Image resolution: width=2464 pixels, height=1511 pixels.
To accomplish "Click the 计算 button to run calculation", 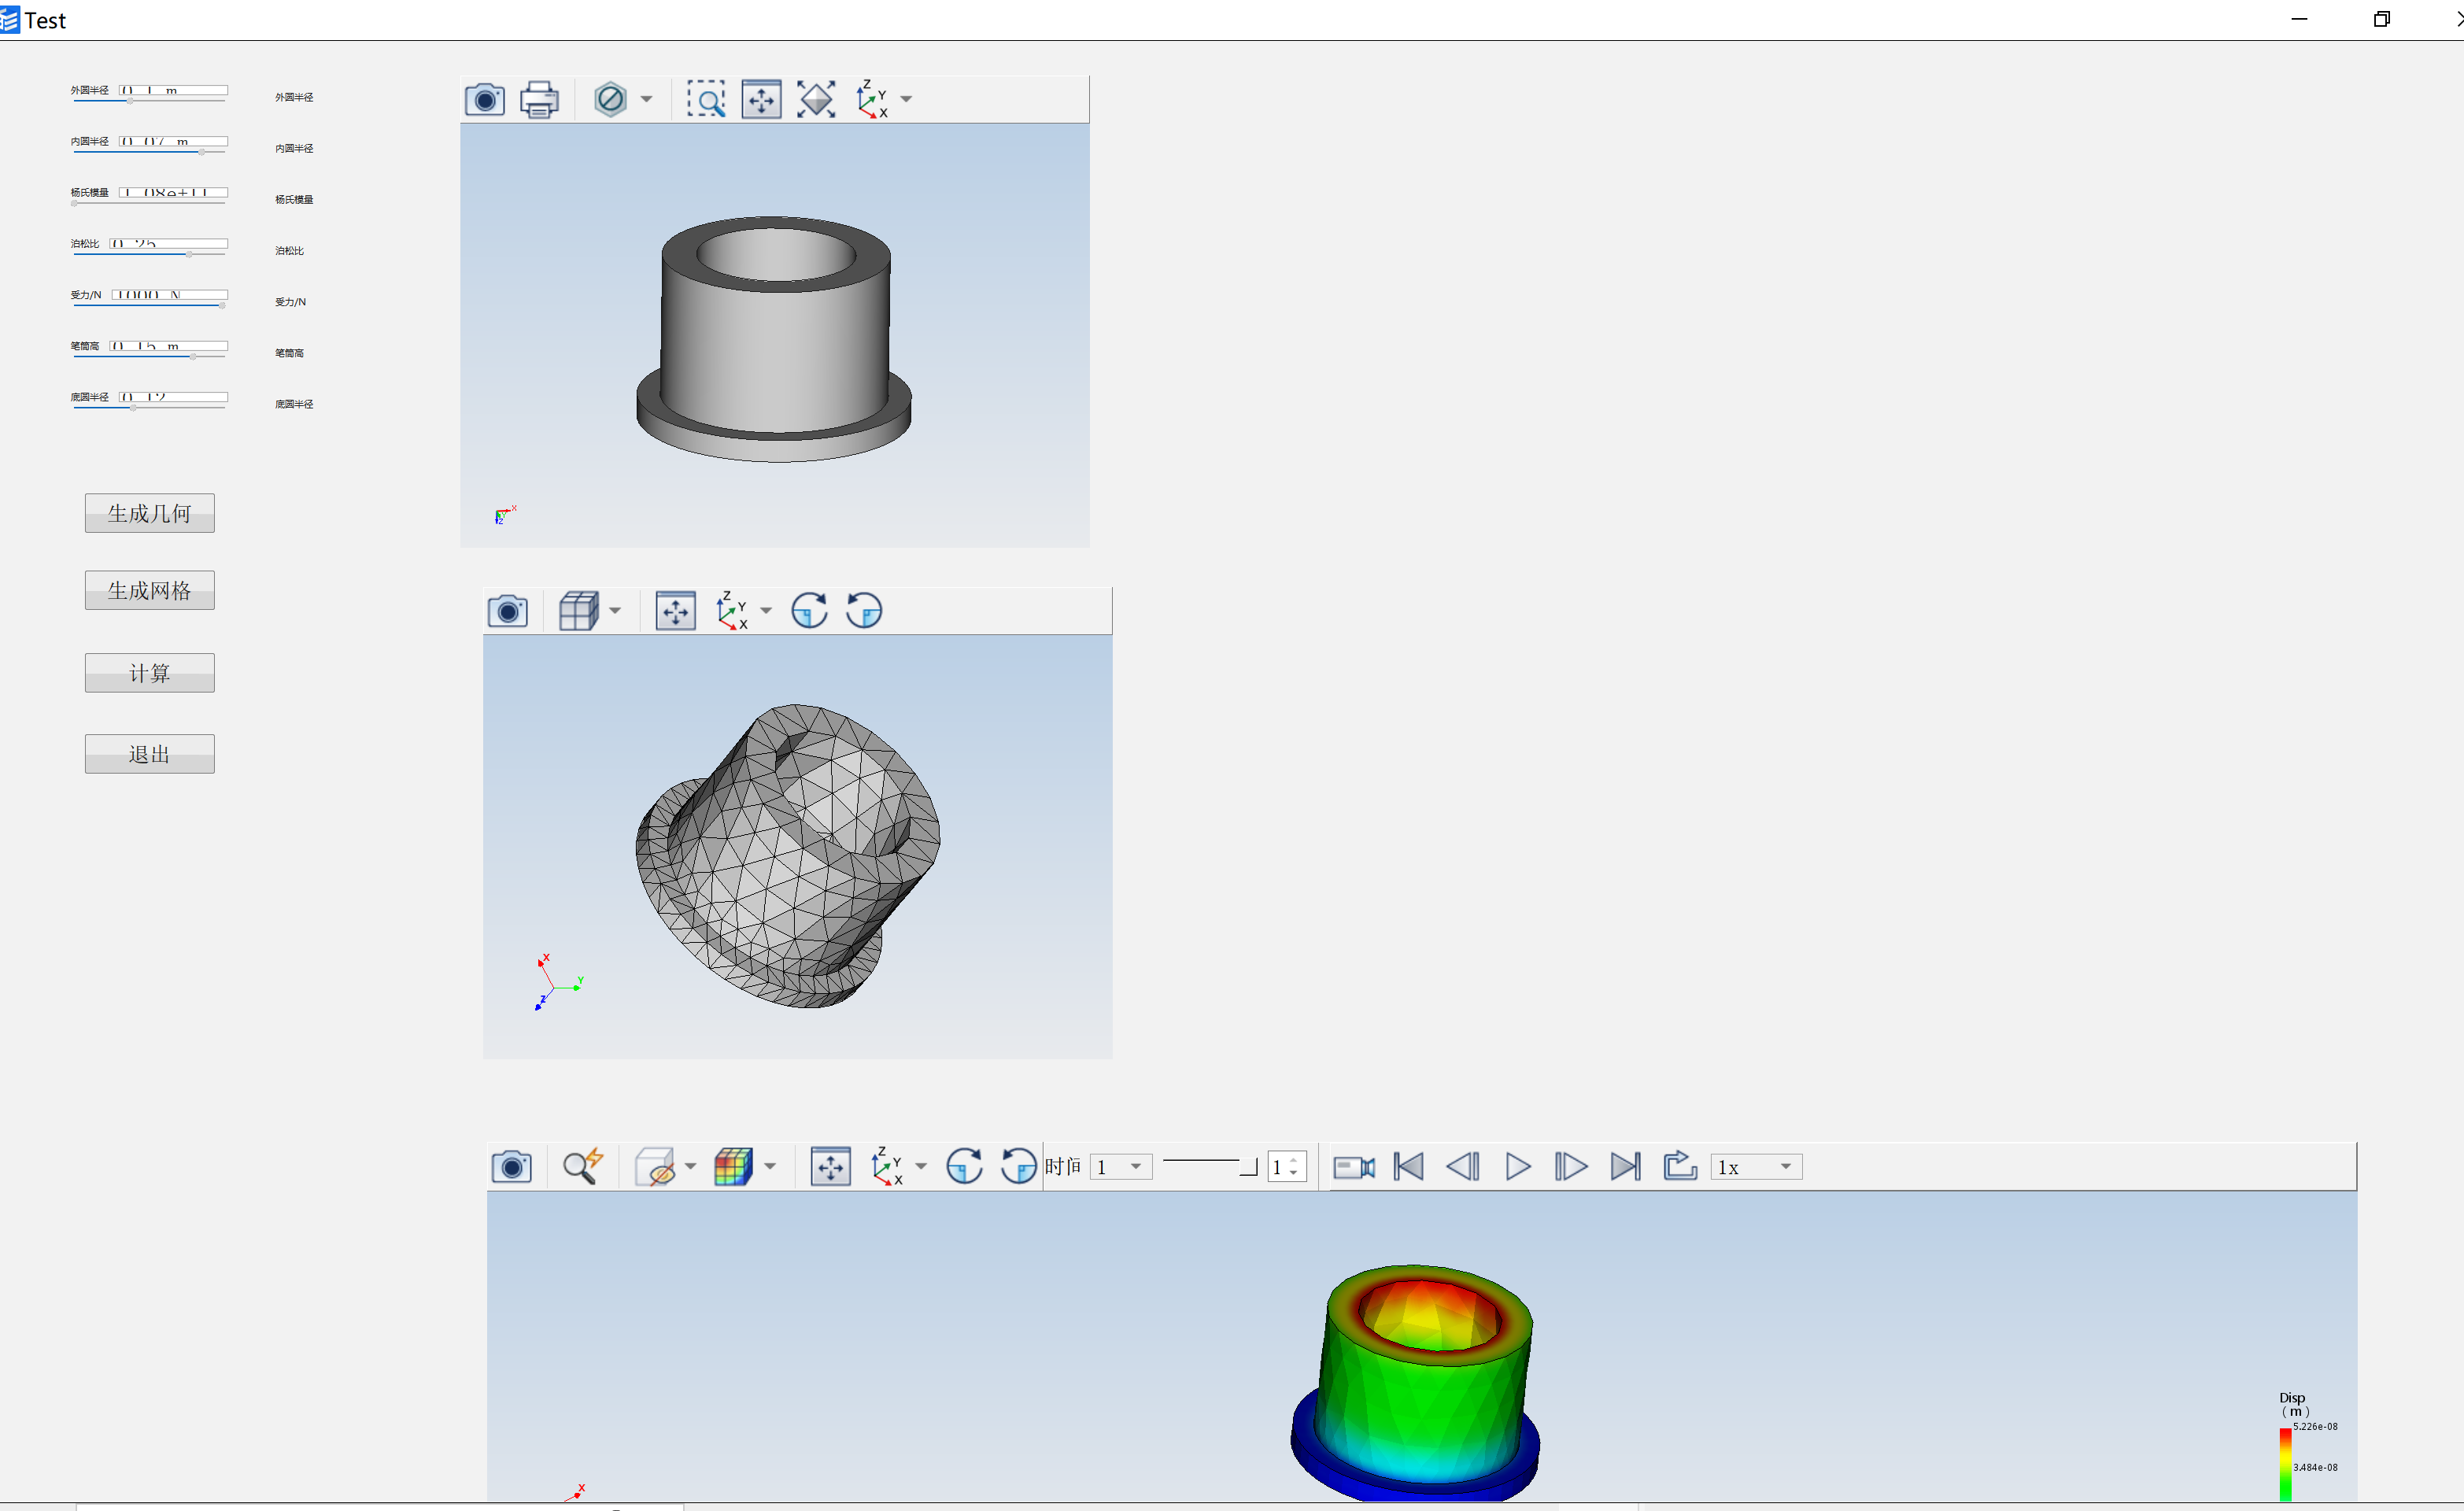I will point(150,672).
